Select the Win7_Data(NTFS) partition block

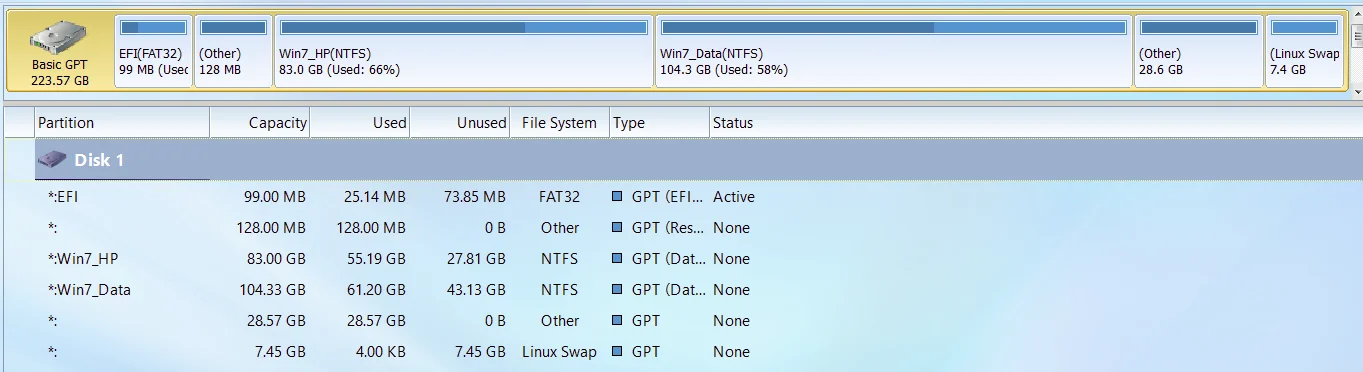(894, 51)
